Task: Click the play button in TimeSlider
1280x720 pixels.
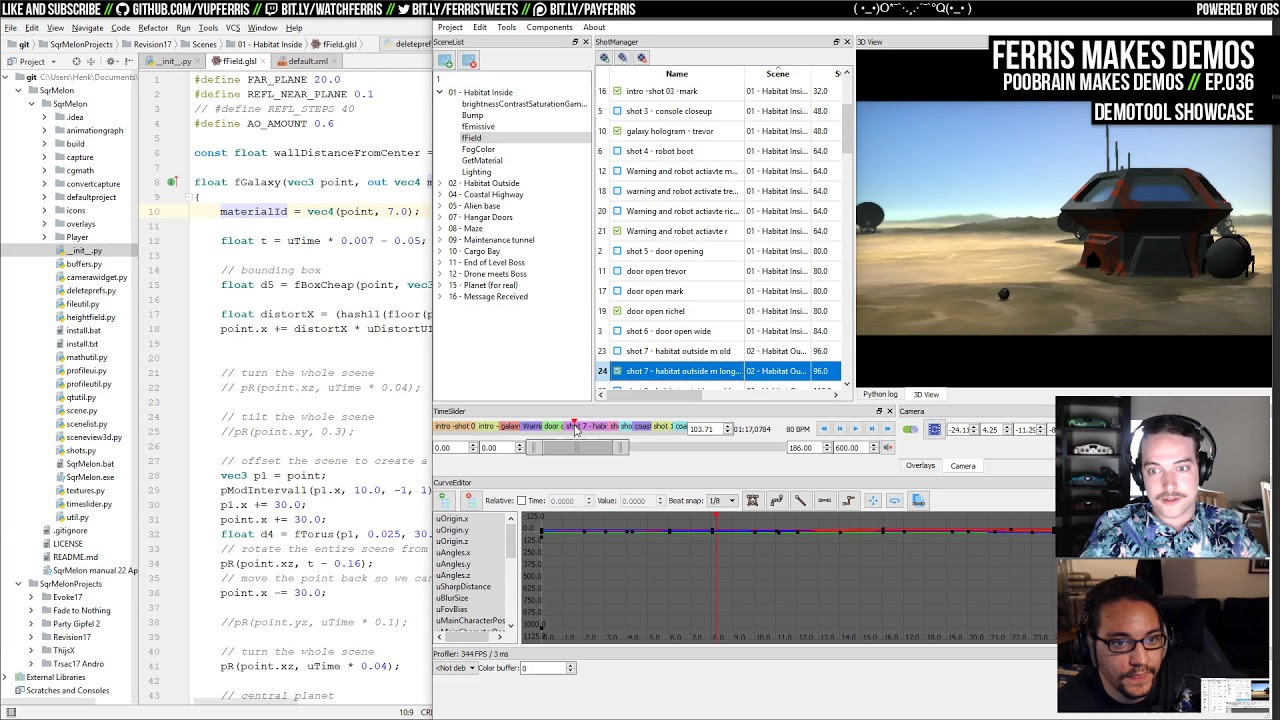Action: coord(856,429)
